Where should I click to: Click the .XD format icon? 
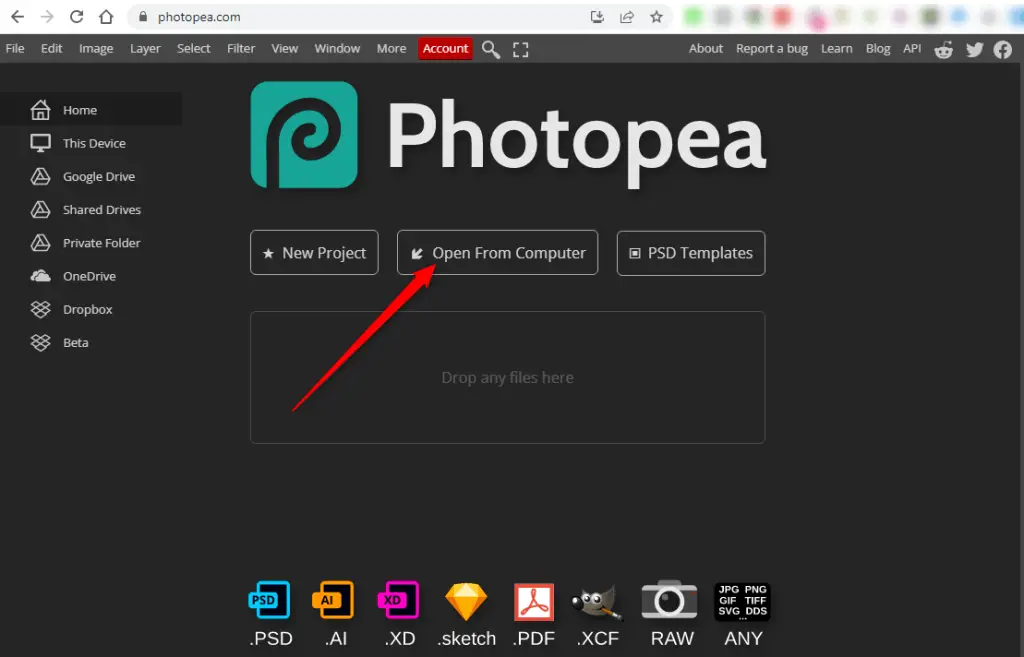(x=398, y=600)
